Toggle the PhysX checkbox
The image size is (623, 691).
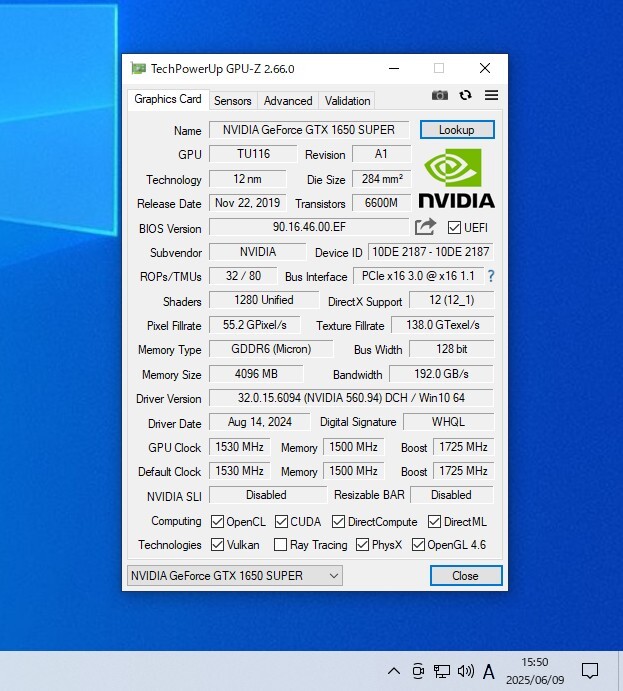(x=362, y=544)
